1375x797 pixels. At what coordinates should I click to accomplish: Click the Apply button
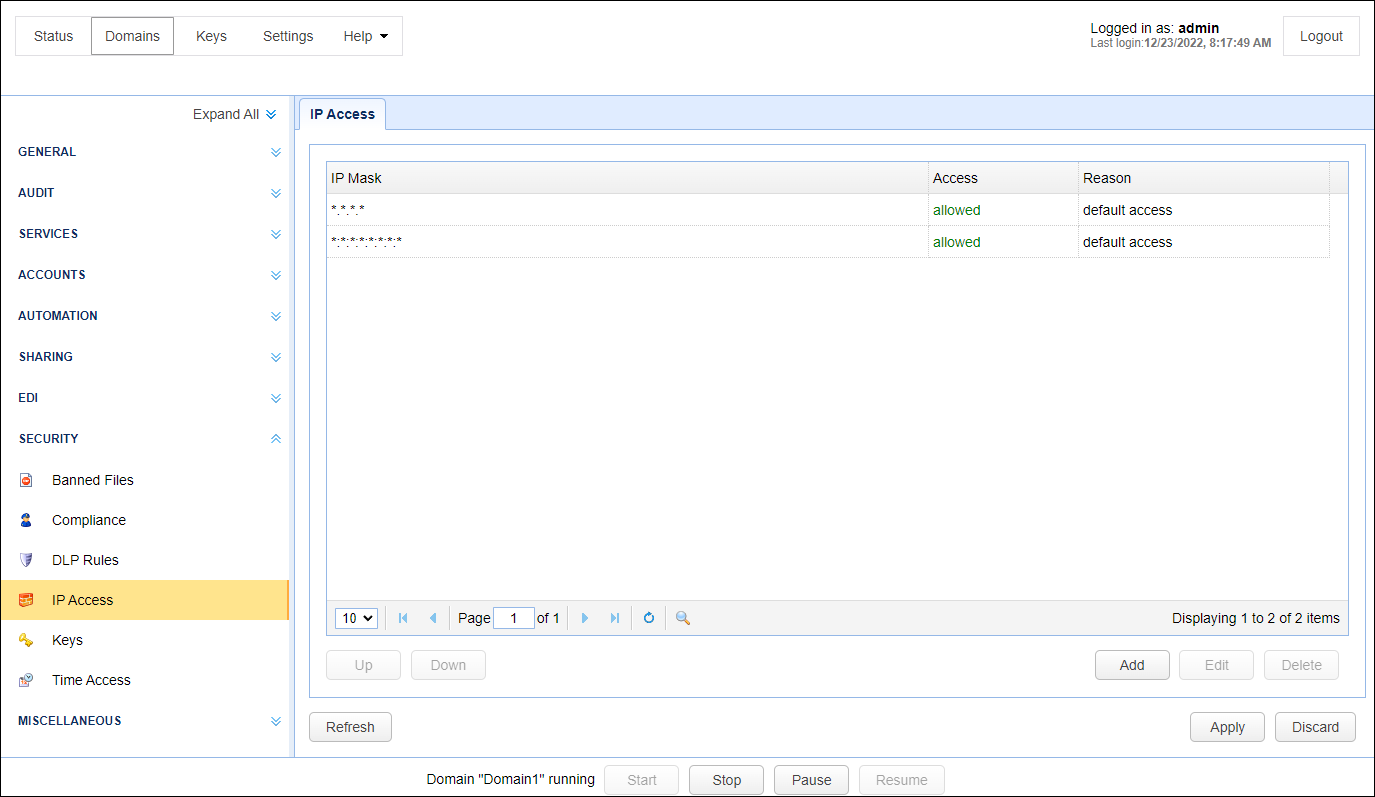tap(1227, 727)
